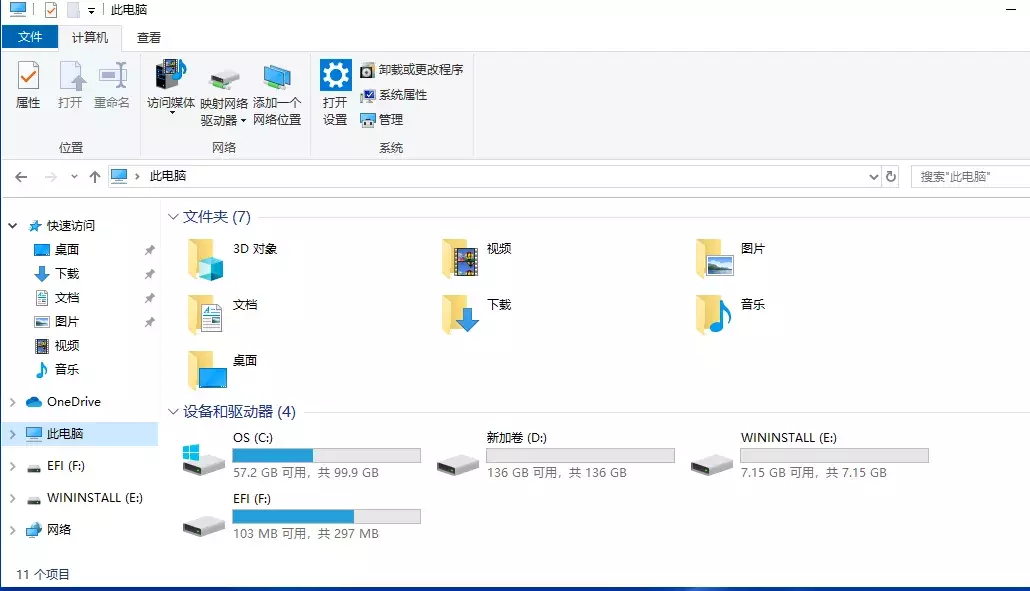Click 系统属性 in ribbon
The width and height of the screenshot is (1030, 591).
(x=394, y=95)
